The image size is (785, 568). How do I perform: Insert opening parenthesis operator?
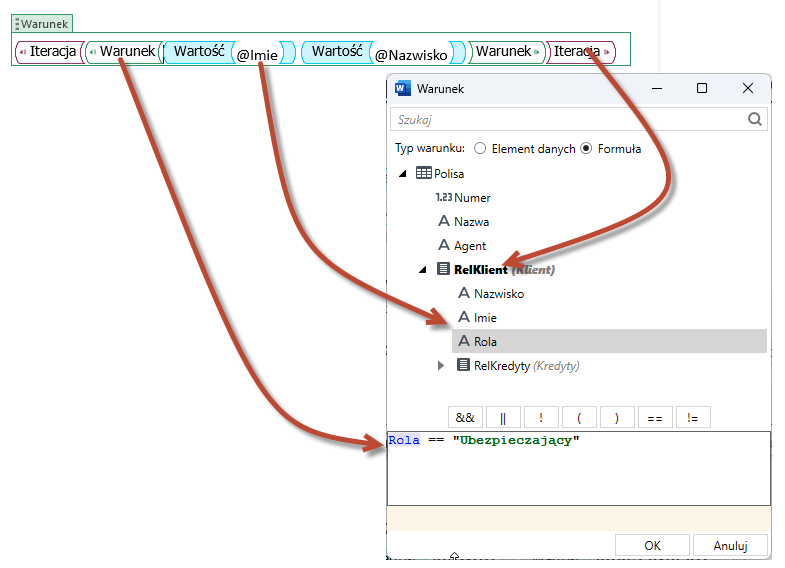point(579,417)
